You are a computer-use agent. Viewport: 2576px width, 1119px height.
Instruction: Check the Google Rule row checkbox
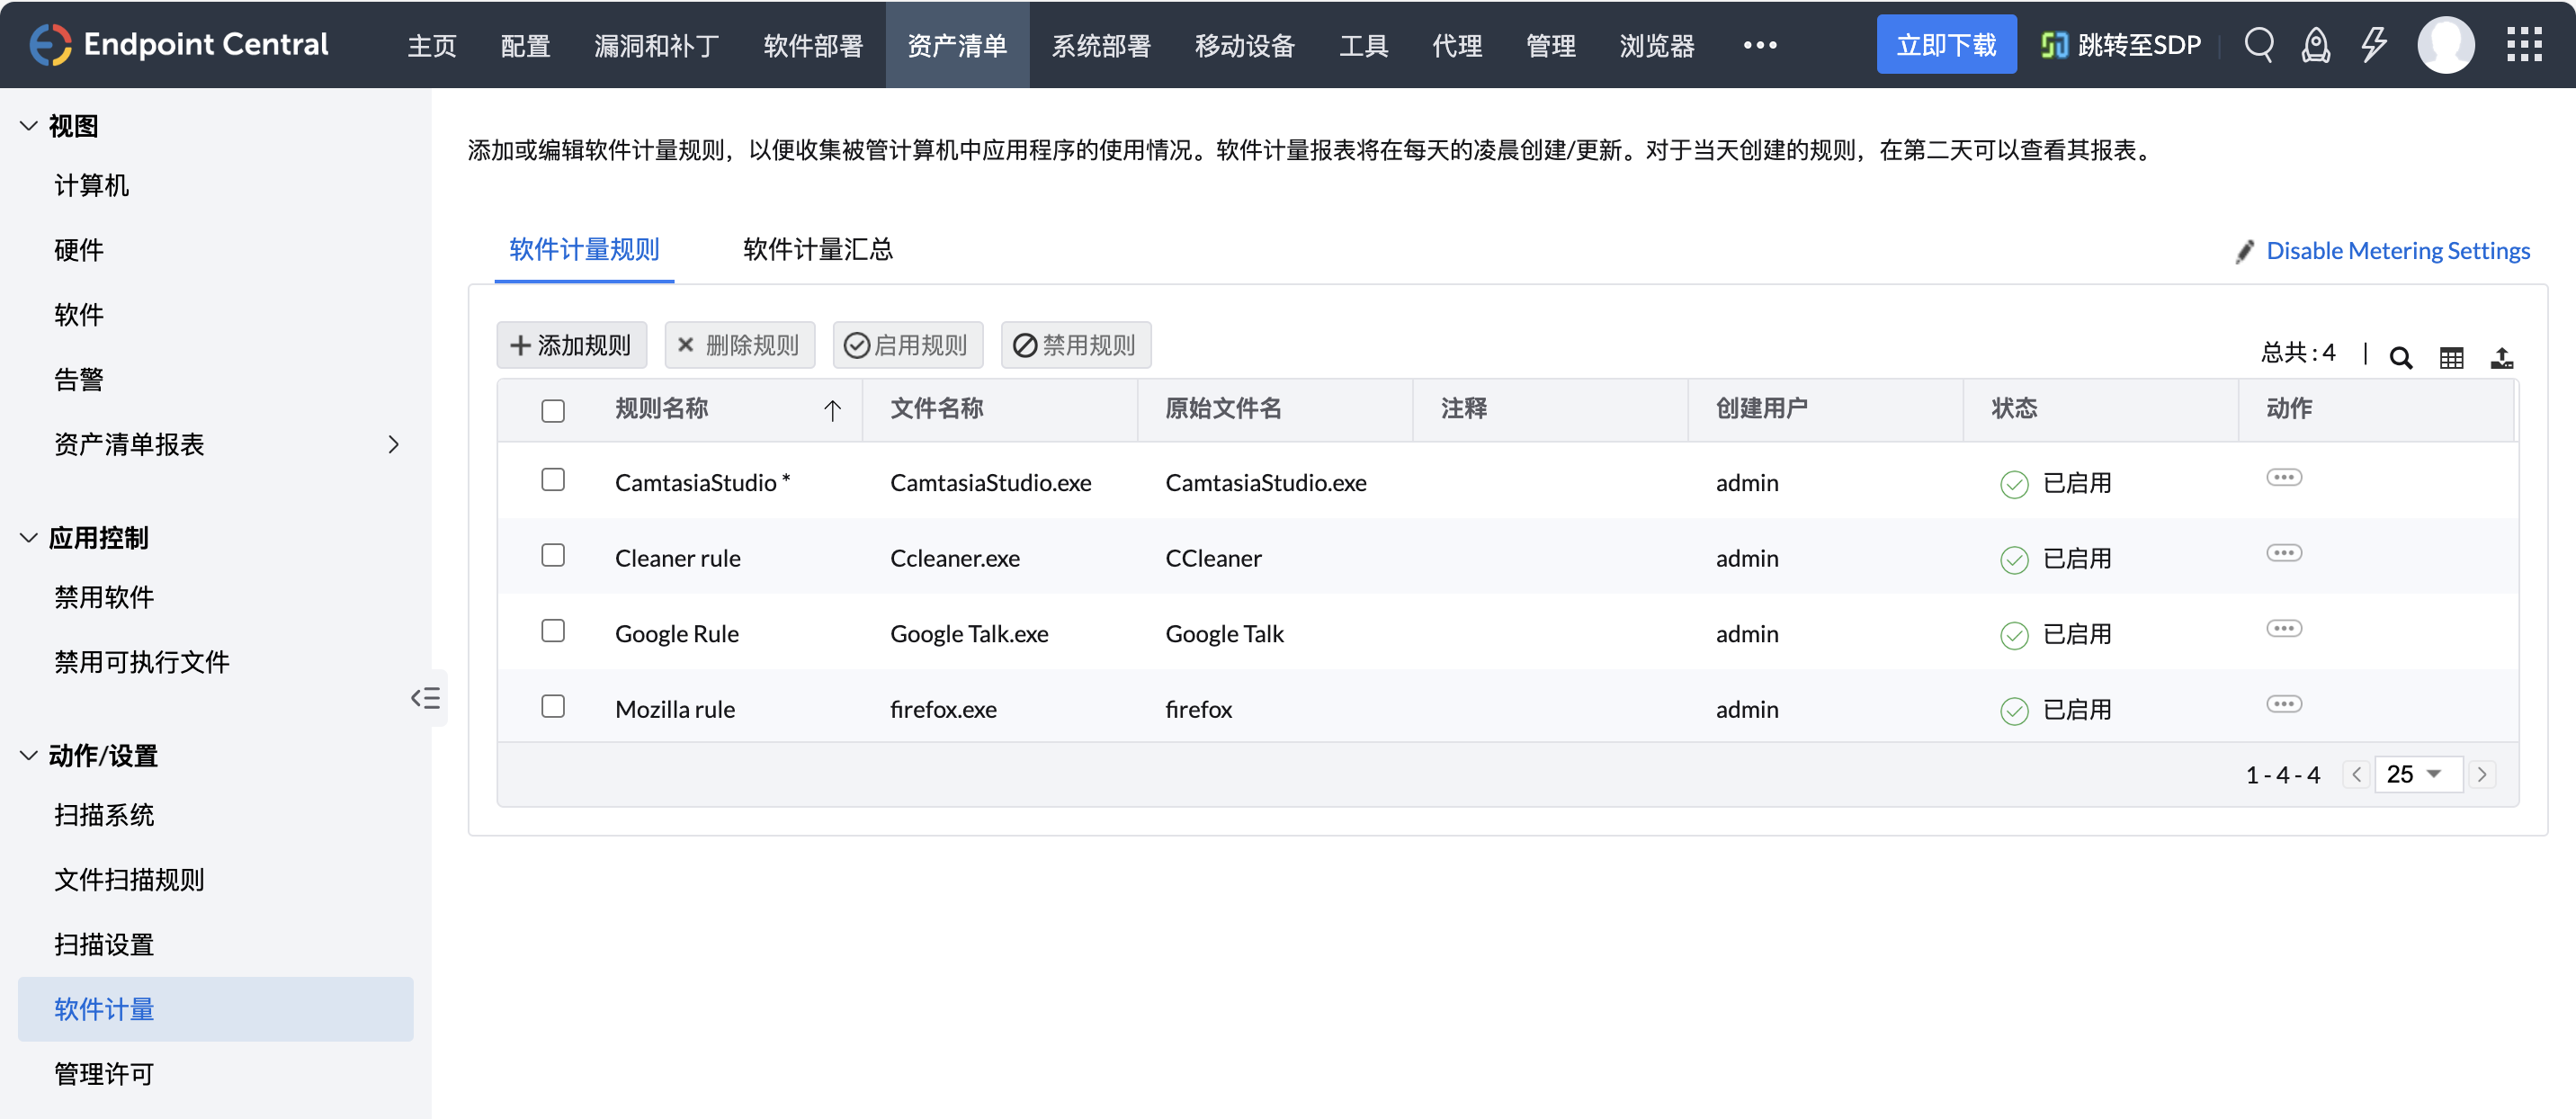tap(553, 630)
